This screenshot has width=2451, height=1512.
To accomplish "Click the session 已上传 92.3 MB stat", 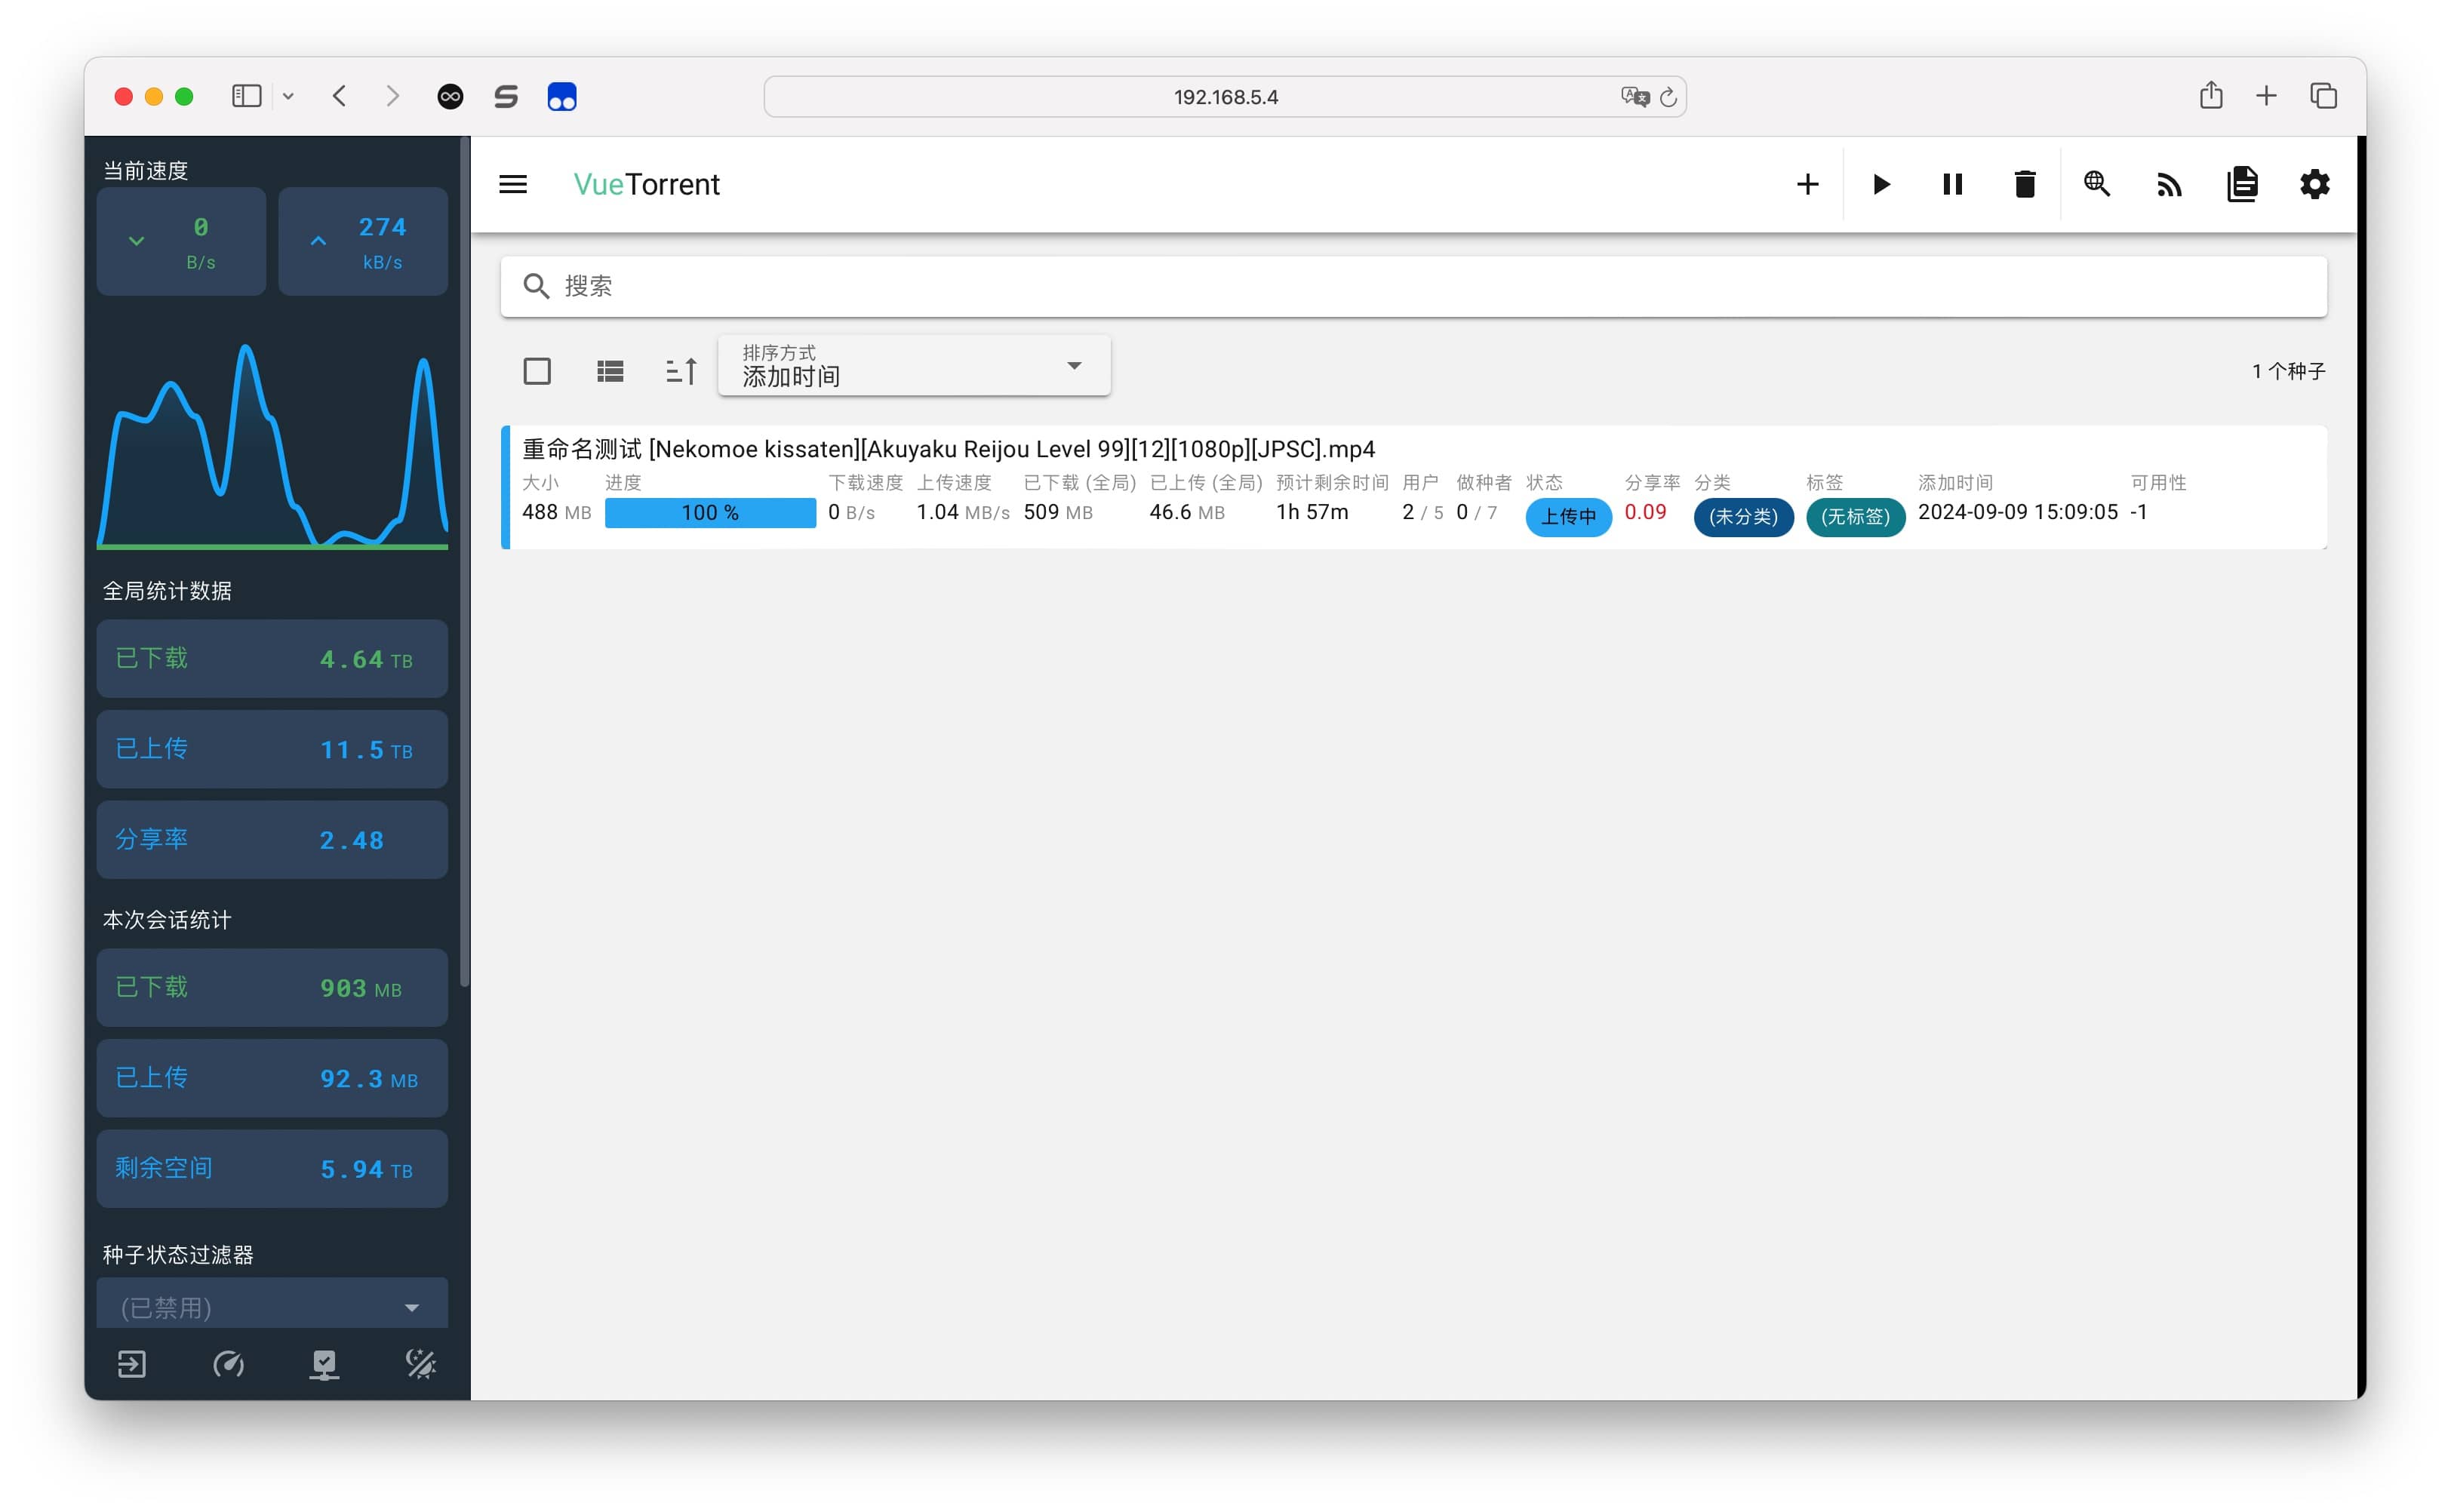I will [272, 1078].
